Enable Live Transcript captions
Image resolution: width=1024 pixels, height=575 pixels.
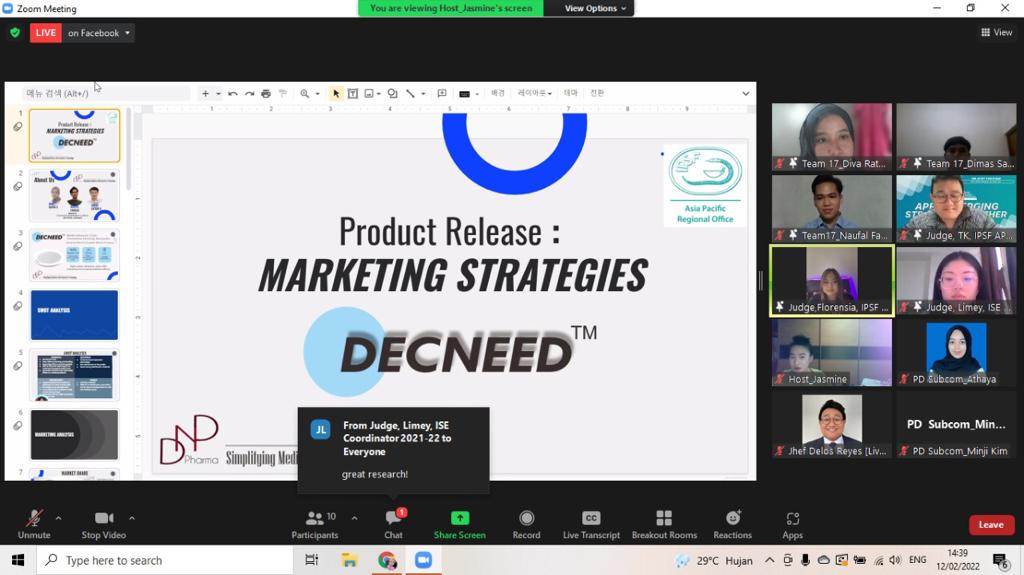point(591,524)
